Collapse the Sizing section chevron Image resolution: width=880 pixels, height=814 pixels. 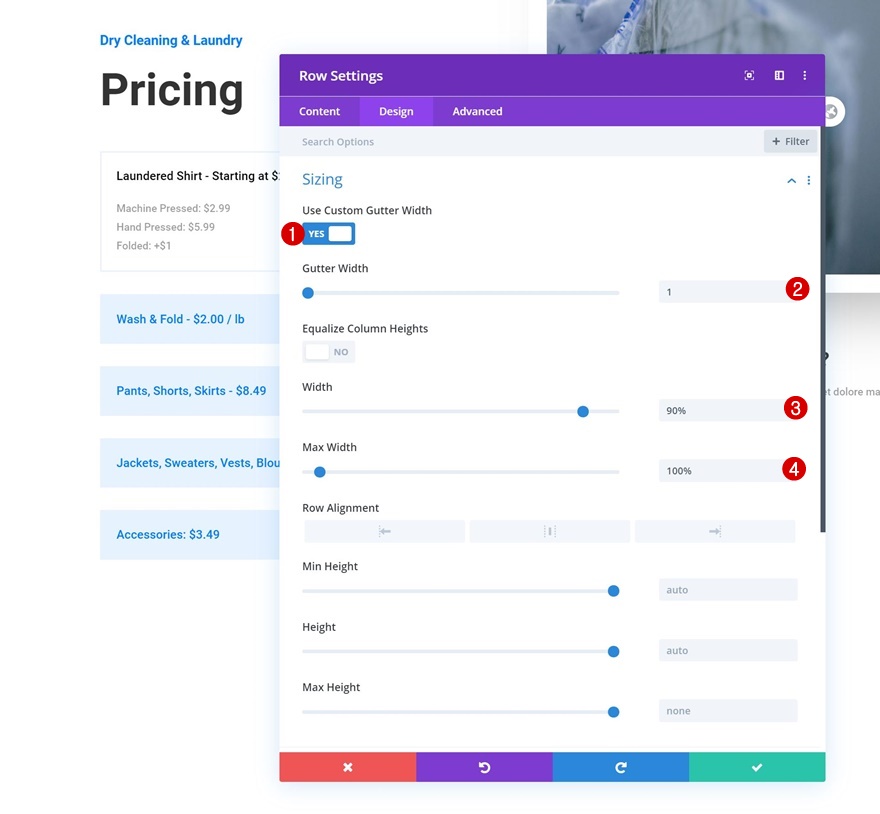791,181
